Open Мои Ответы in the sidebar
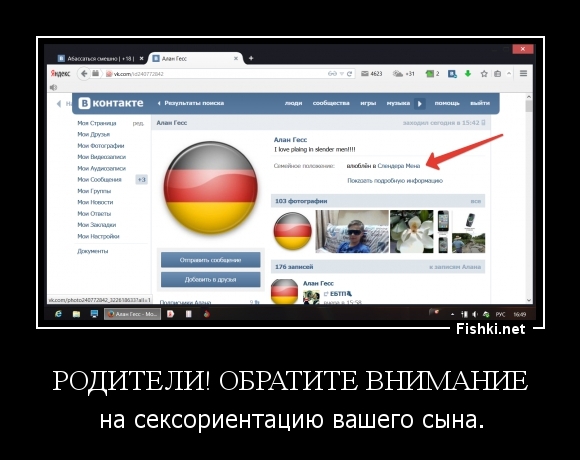Viewport: 580px width, 460px height. (94, 214)
